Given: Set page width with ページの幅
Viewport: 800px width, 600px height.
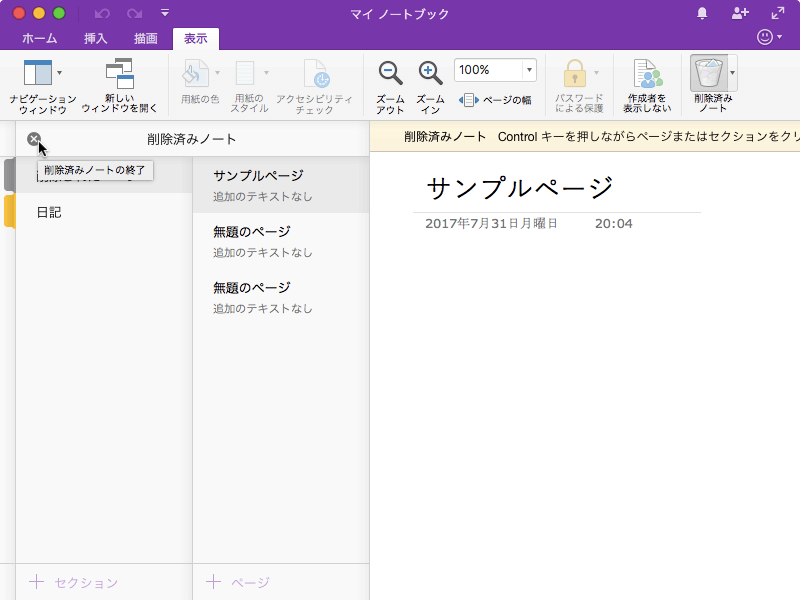Looking at the screenshot, I should [x=495, y=100].
